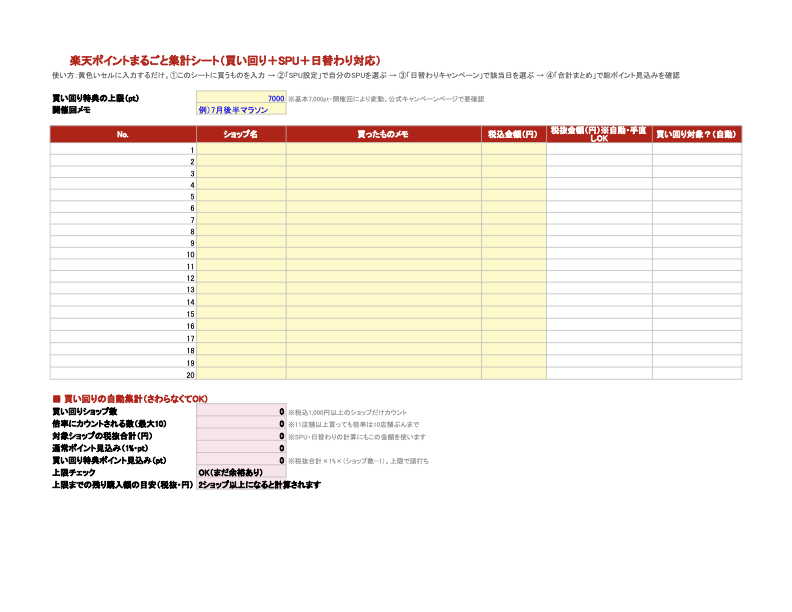
Task: Click the 上限までの残り購入額の目安(税抜・円) label
Action: tap(123, 484)
